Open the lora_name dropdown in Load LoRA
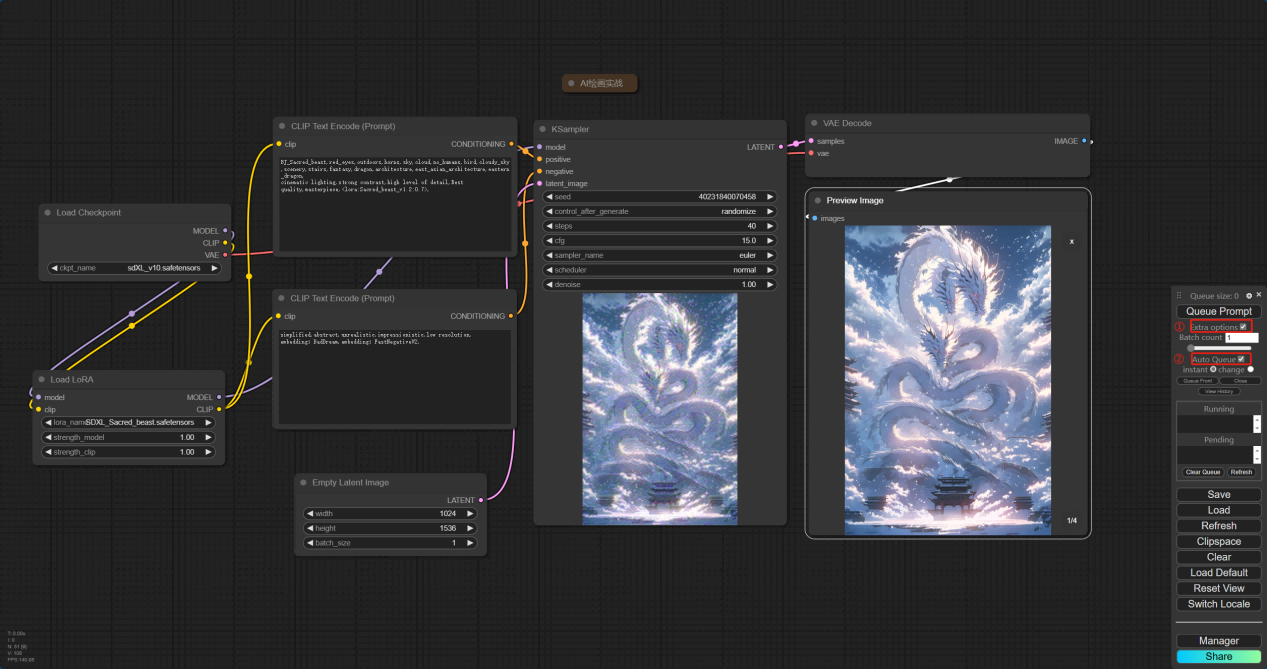1267x669 pixels. coord(129,422)
